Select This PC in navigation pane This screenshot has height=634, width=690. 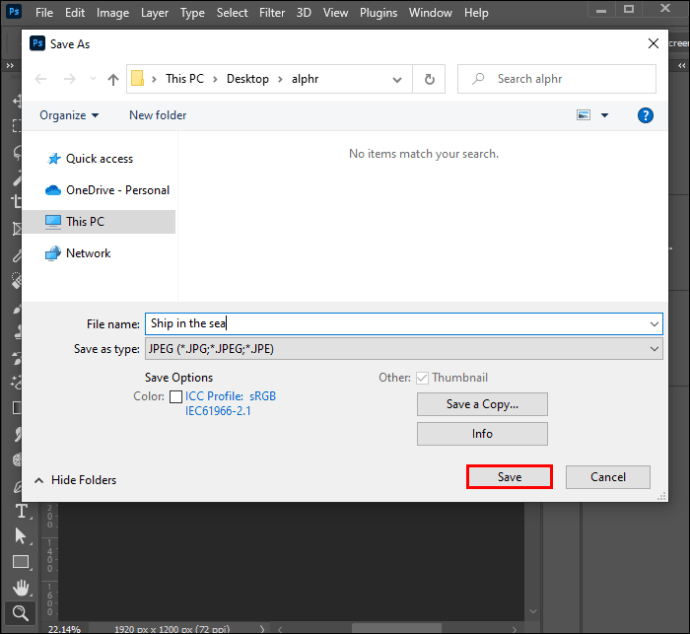[x=99, y=222]
